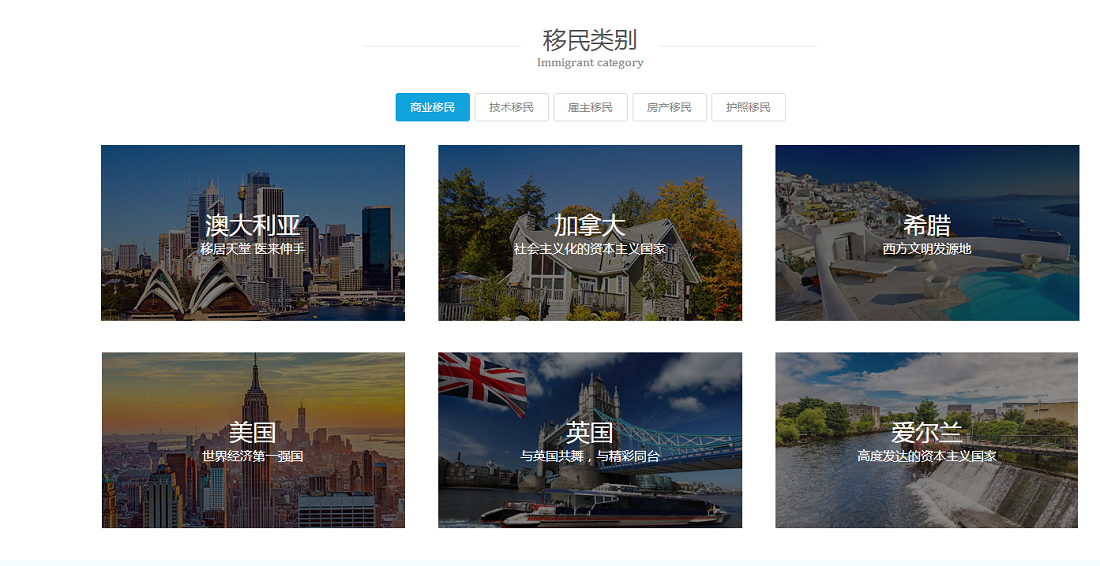Open the 英国 Tower Bridge card
Image resolution: width=1100 pixels, height=566 pixels.
click(x=590, y=440)
